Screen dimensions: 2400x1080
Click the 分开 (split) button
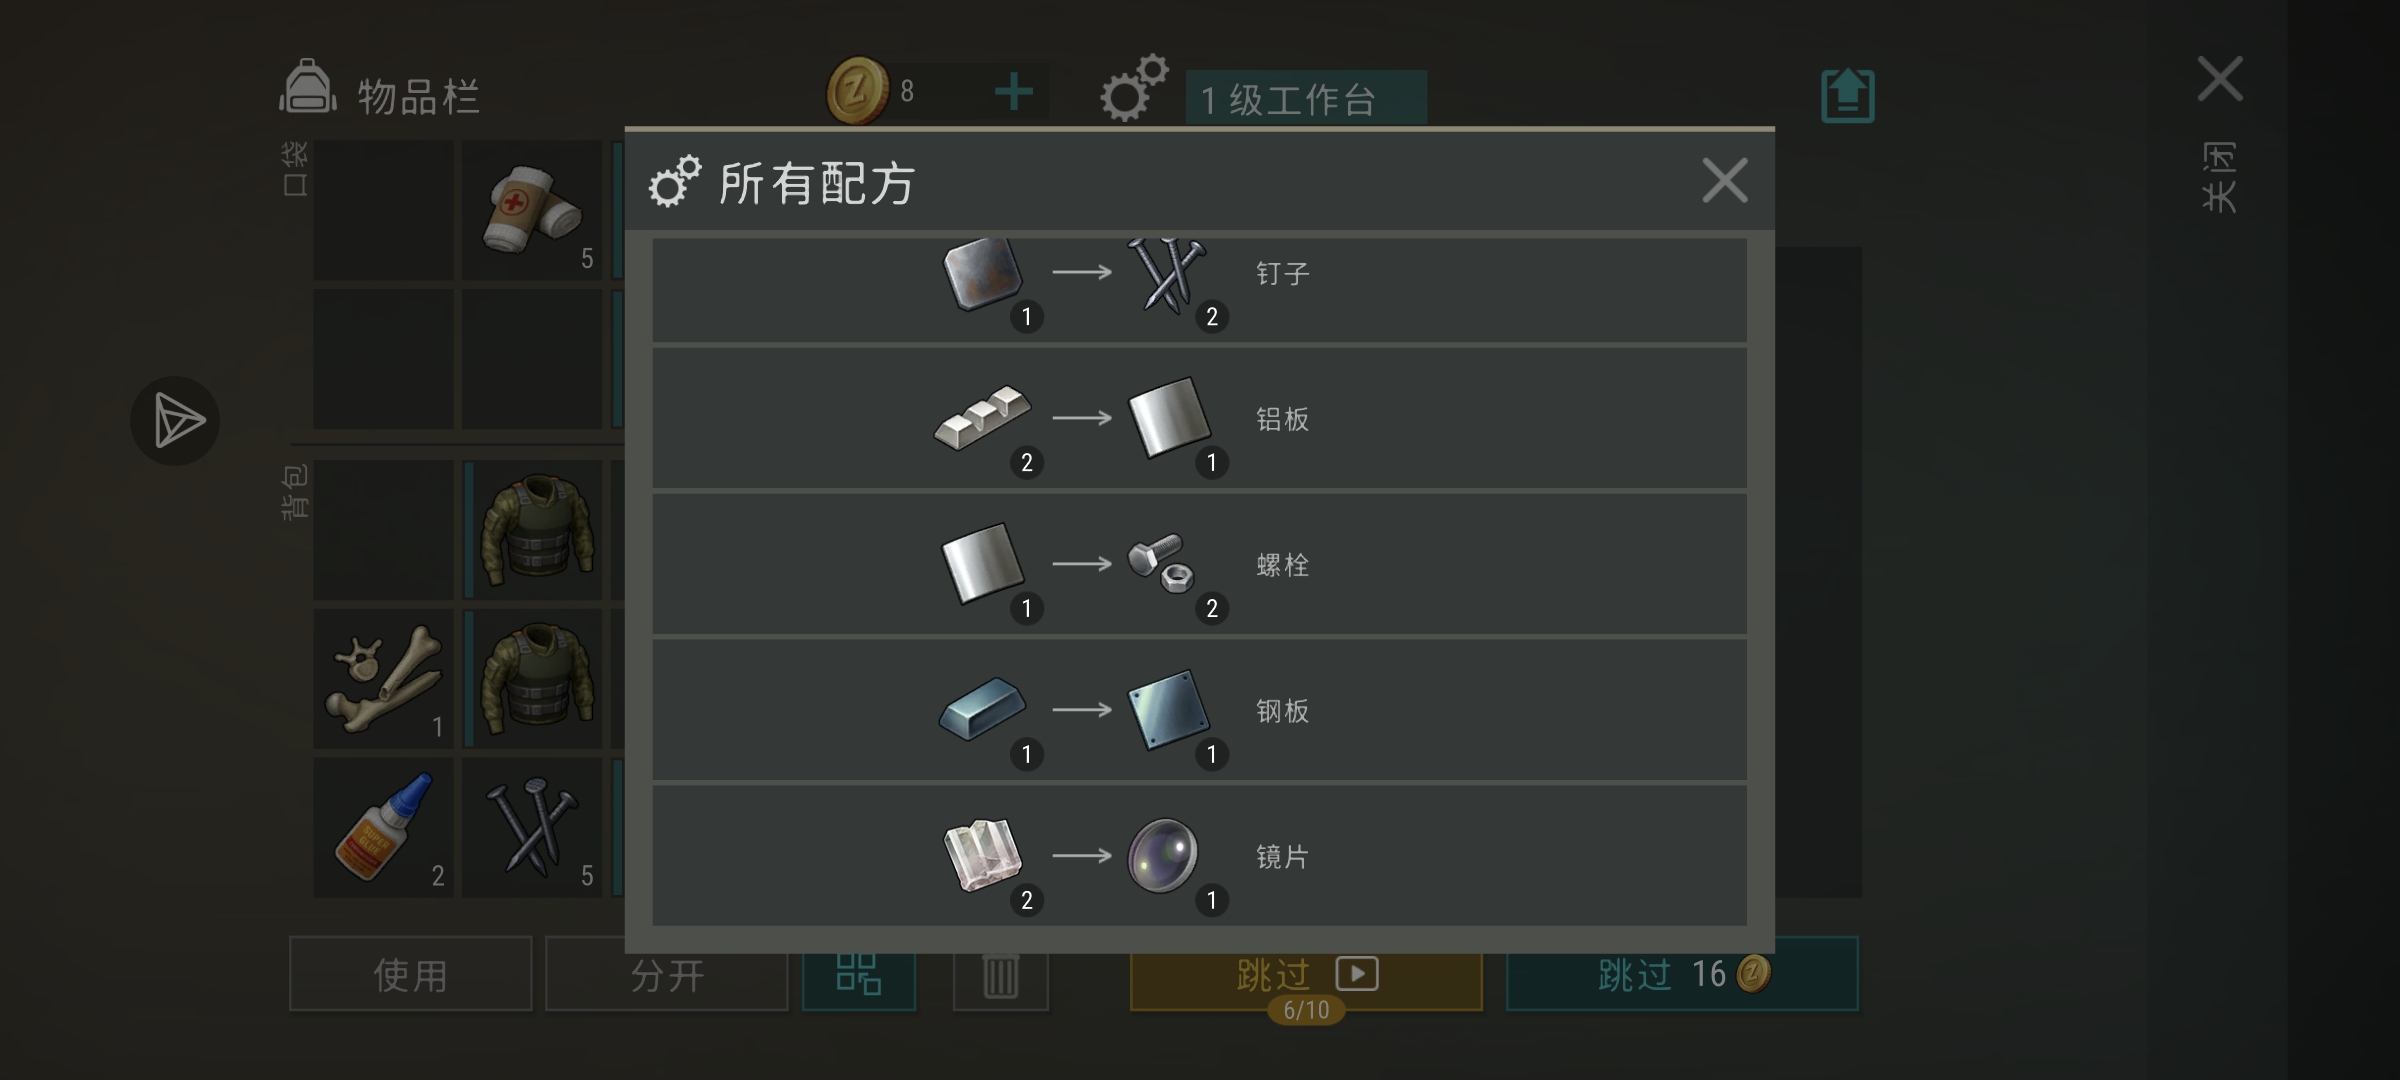coord(667,974)
